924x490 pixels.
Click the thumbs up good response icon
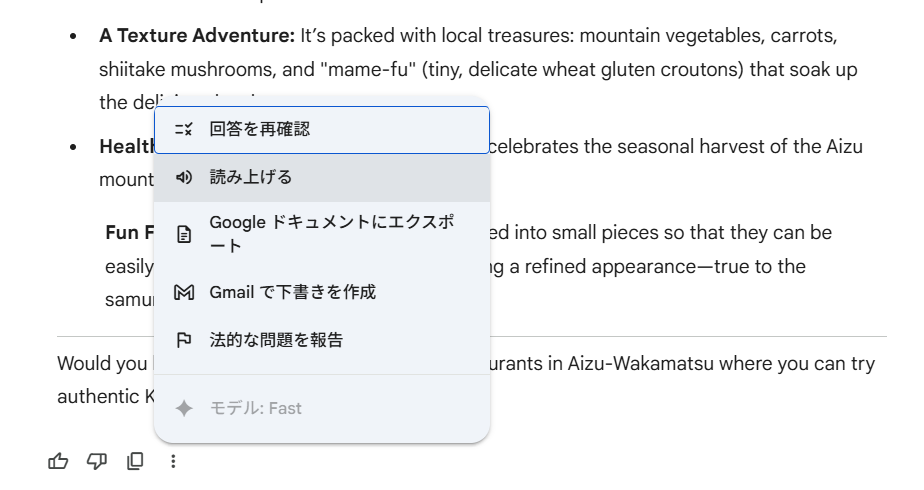[59, 461]
